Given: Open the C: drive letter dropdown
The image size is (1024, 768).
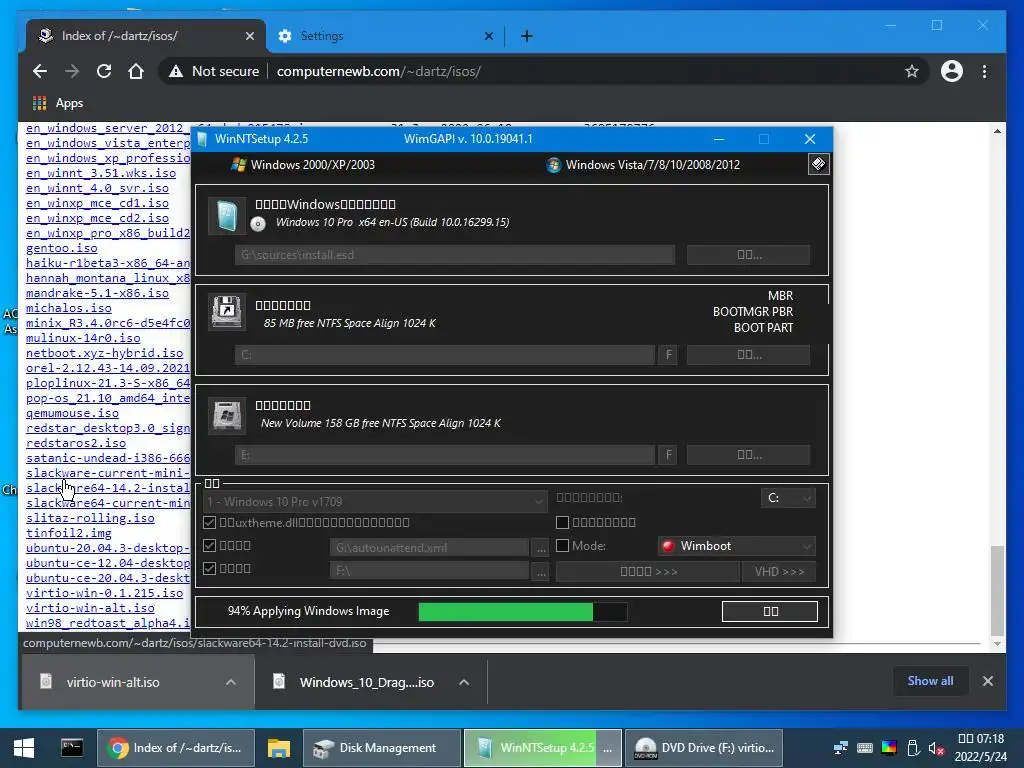Looking at the screenshot, I should [x=788, y=498].
